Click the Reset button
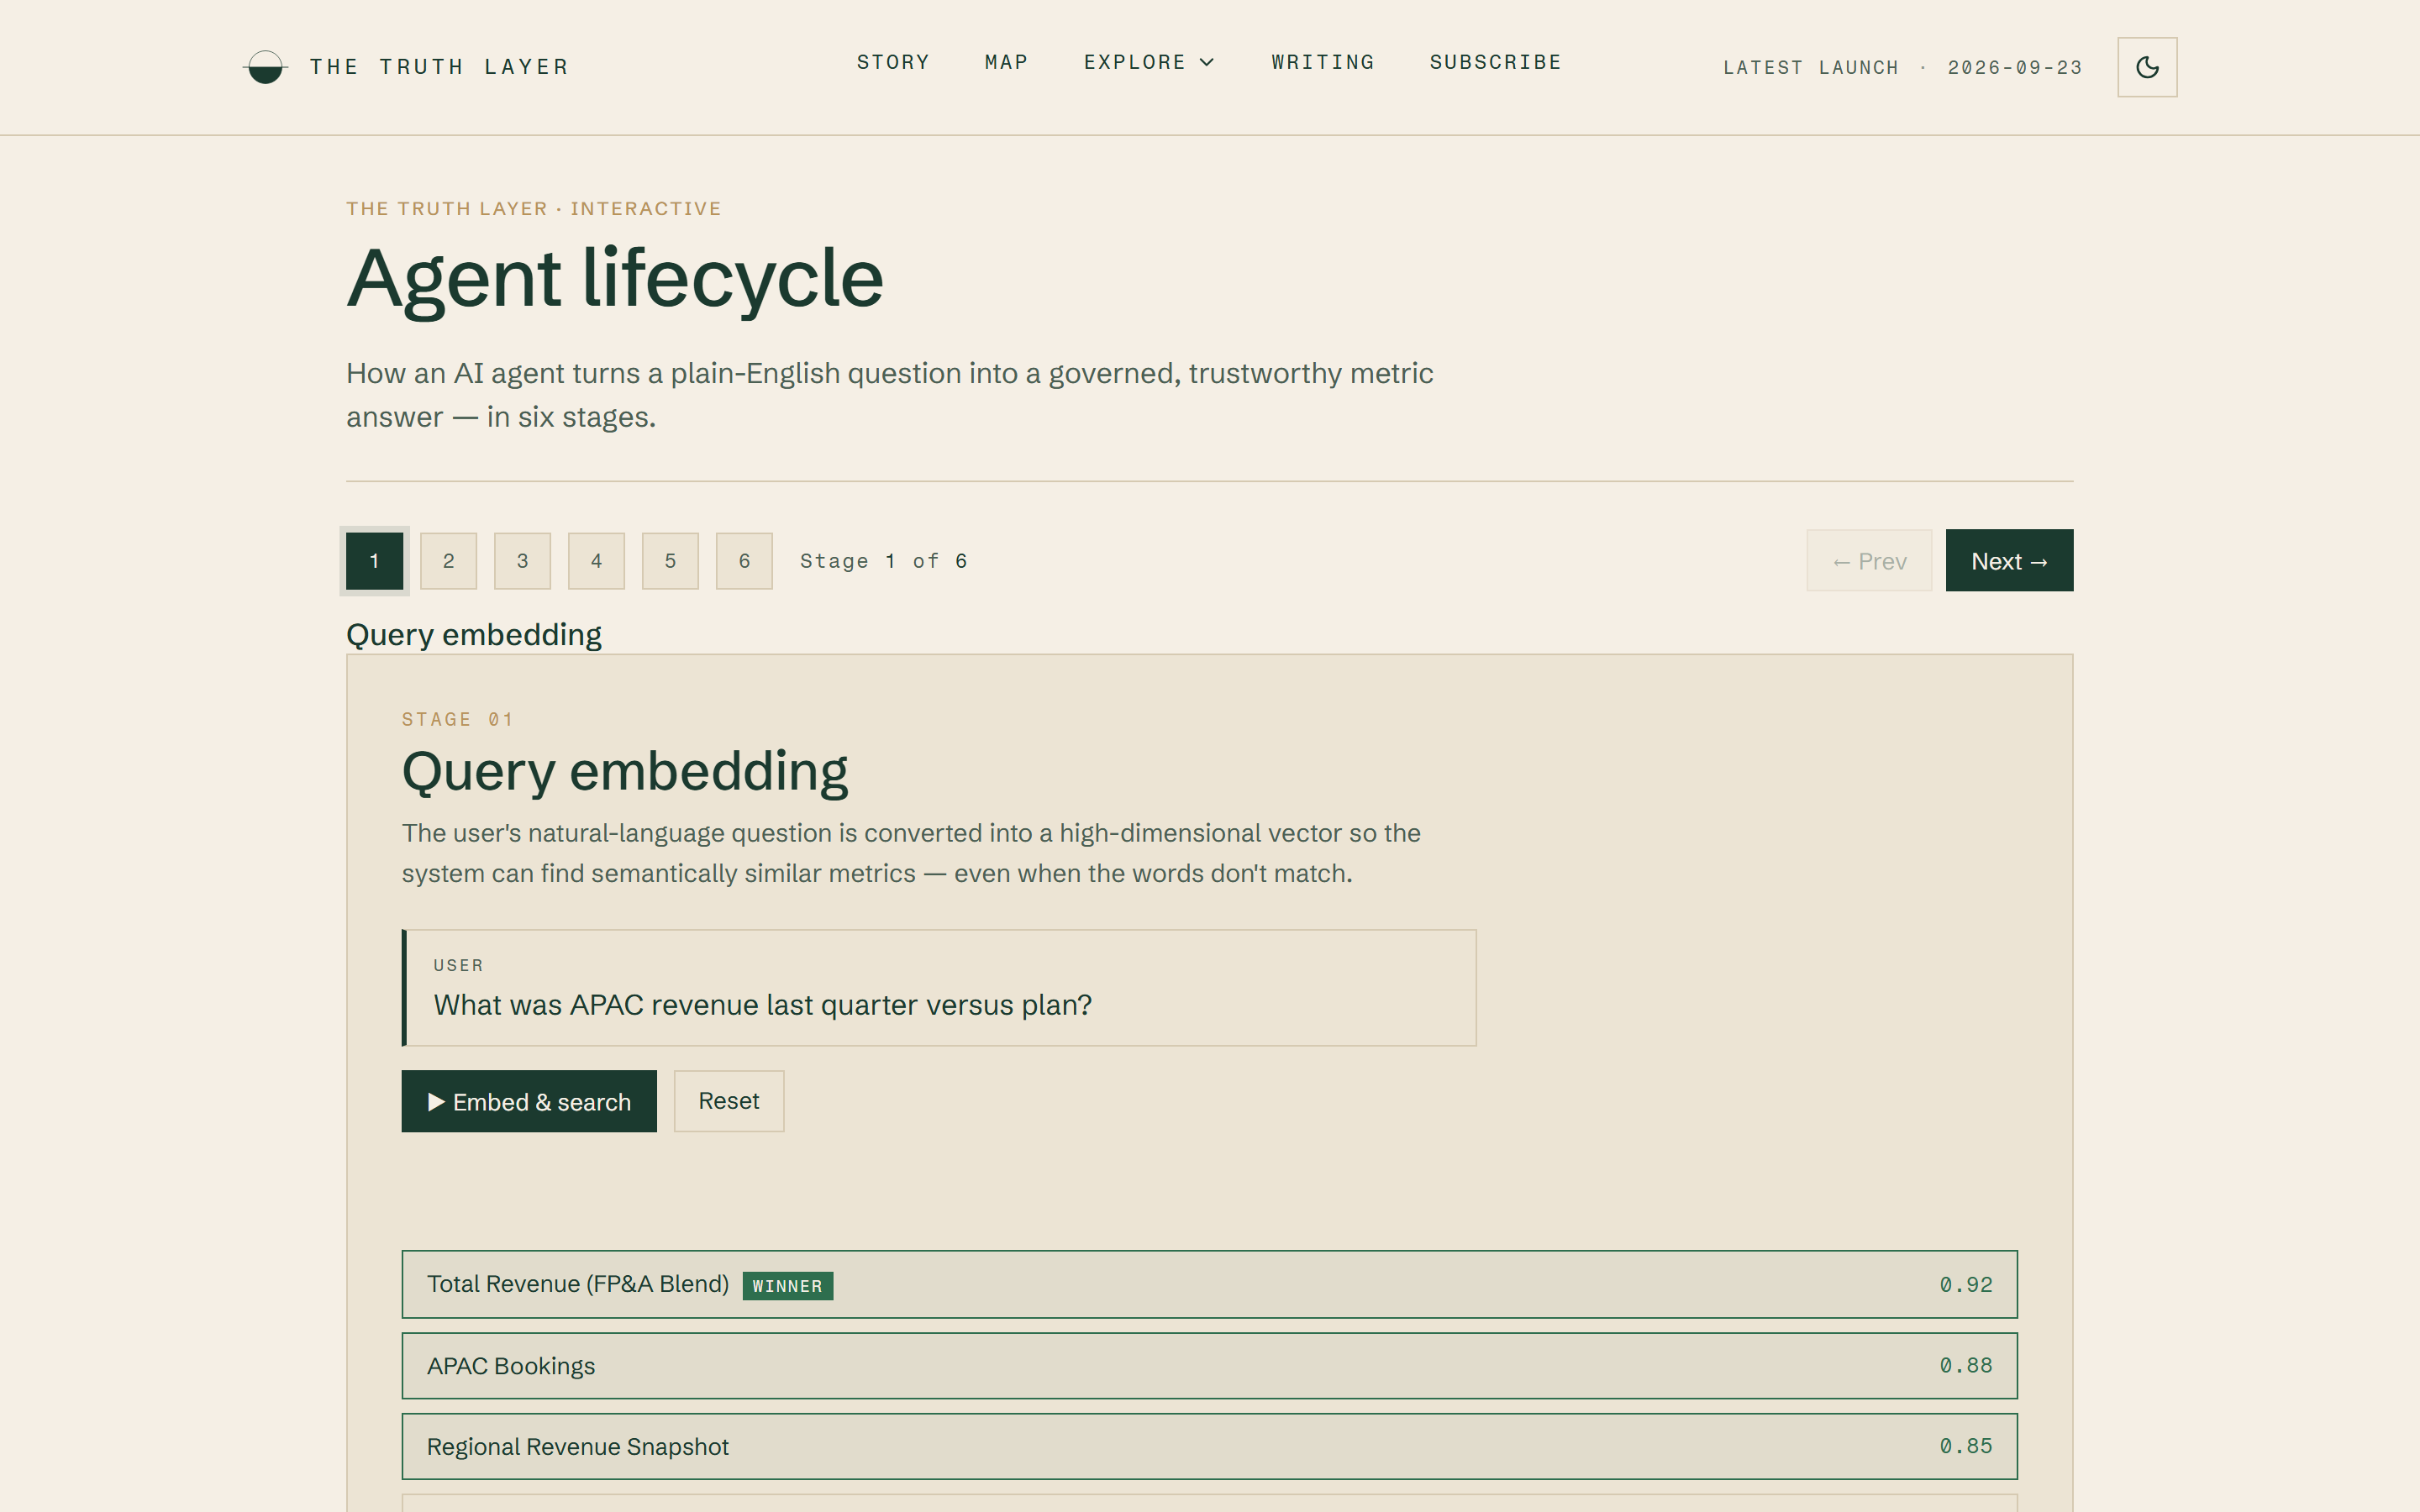This screenshot has width=2420, height=1512. (x=729, y=1101)
